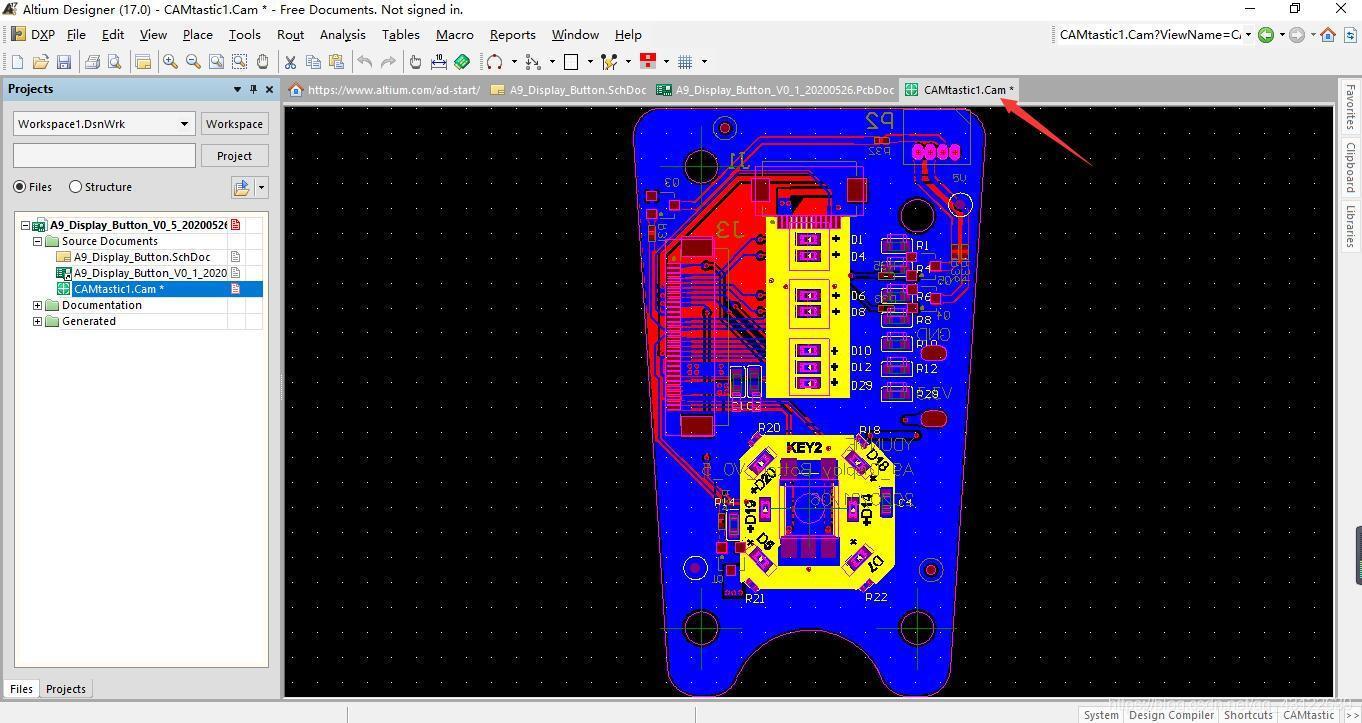Pick the Measure distance tool
The image size is (1362, 723).
[439, 62]
